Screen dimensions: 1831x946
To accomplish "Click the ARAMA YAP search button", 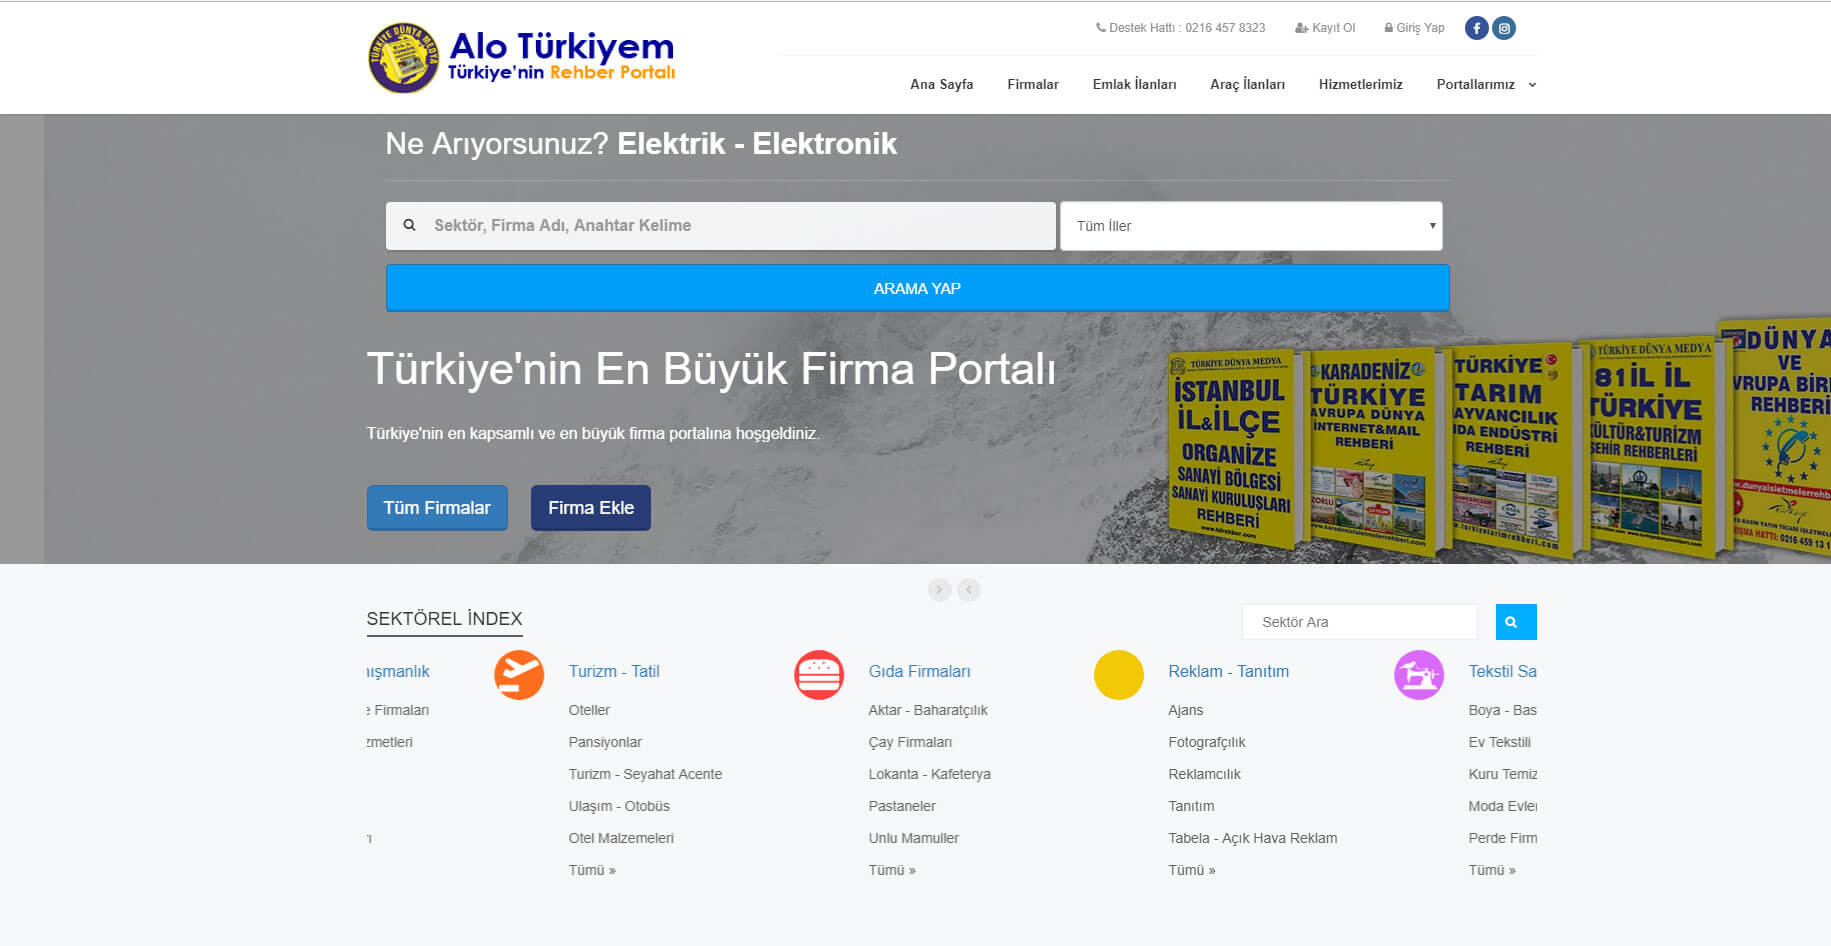I will 917,288.
